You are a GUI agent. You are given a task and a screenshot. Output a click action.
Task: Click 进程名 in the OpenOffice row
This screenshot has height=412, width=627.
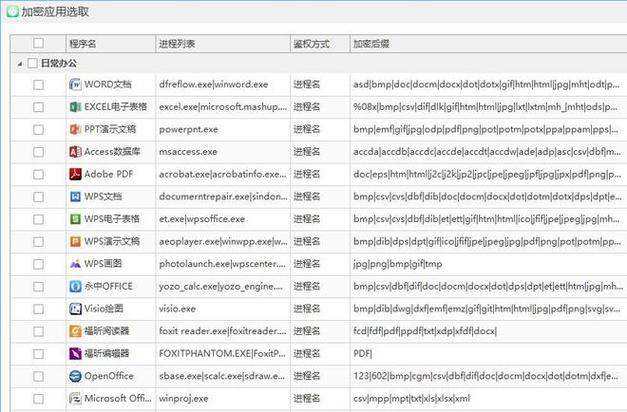coord(307,376)
